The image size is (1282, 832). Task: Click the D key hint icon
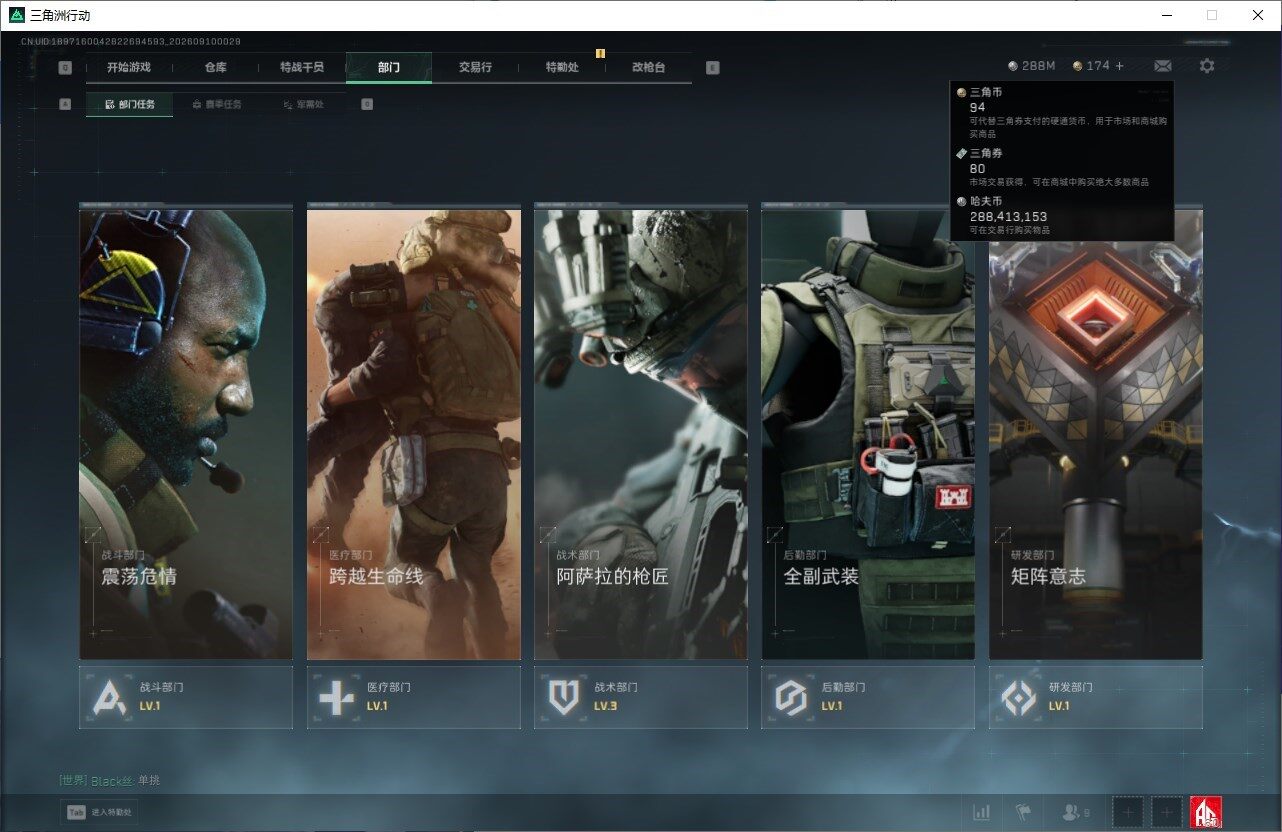[x=367, y=104]
